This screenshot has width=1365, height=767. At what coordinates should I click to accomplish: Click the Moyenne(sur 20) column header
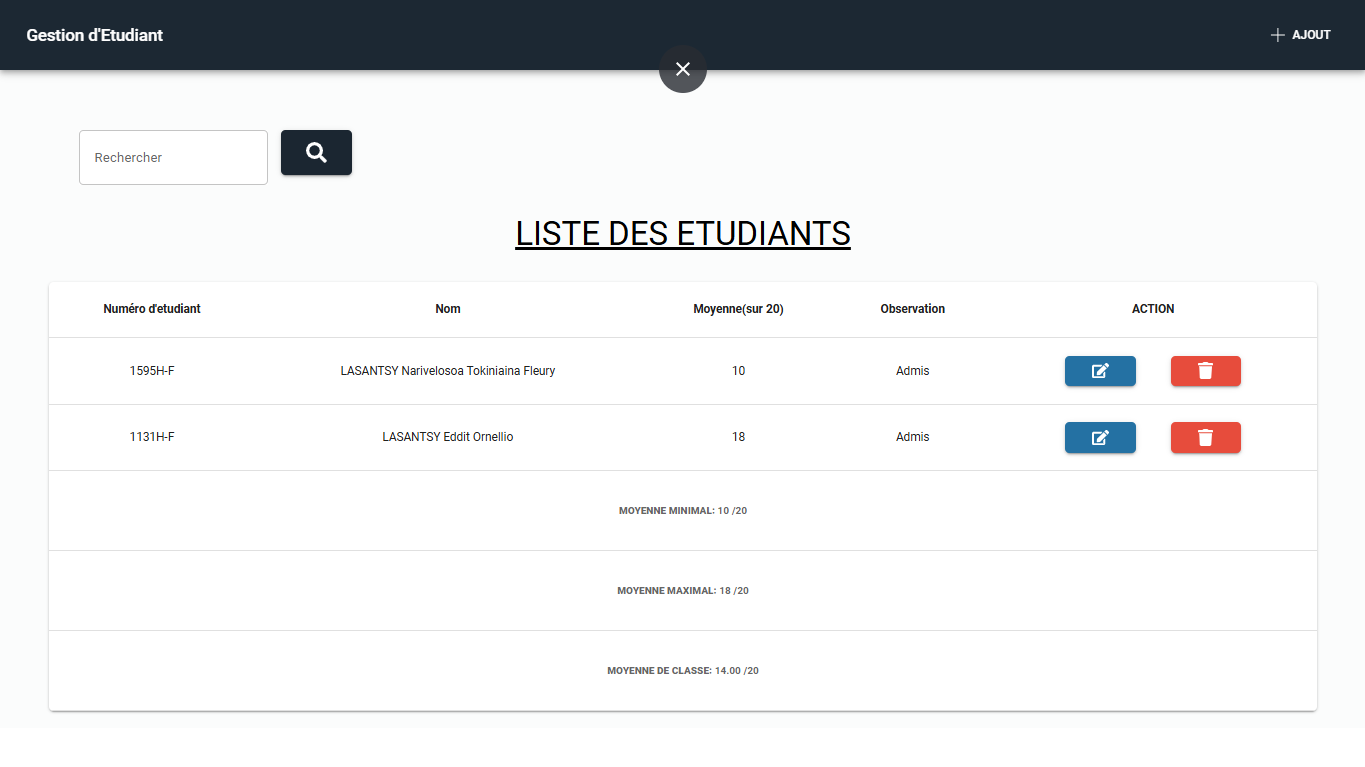(738, 309)
